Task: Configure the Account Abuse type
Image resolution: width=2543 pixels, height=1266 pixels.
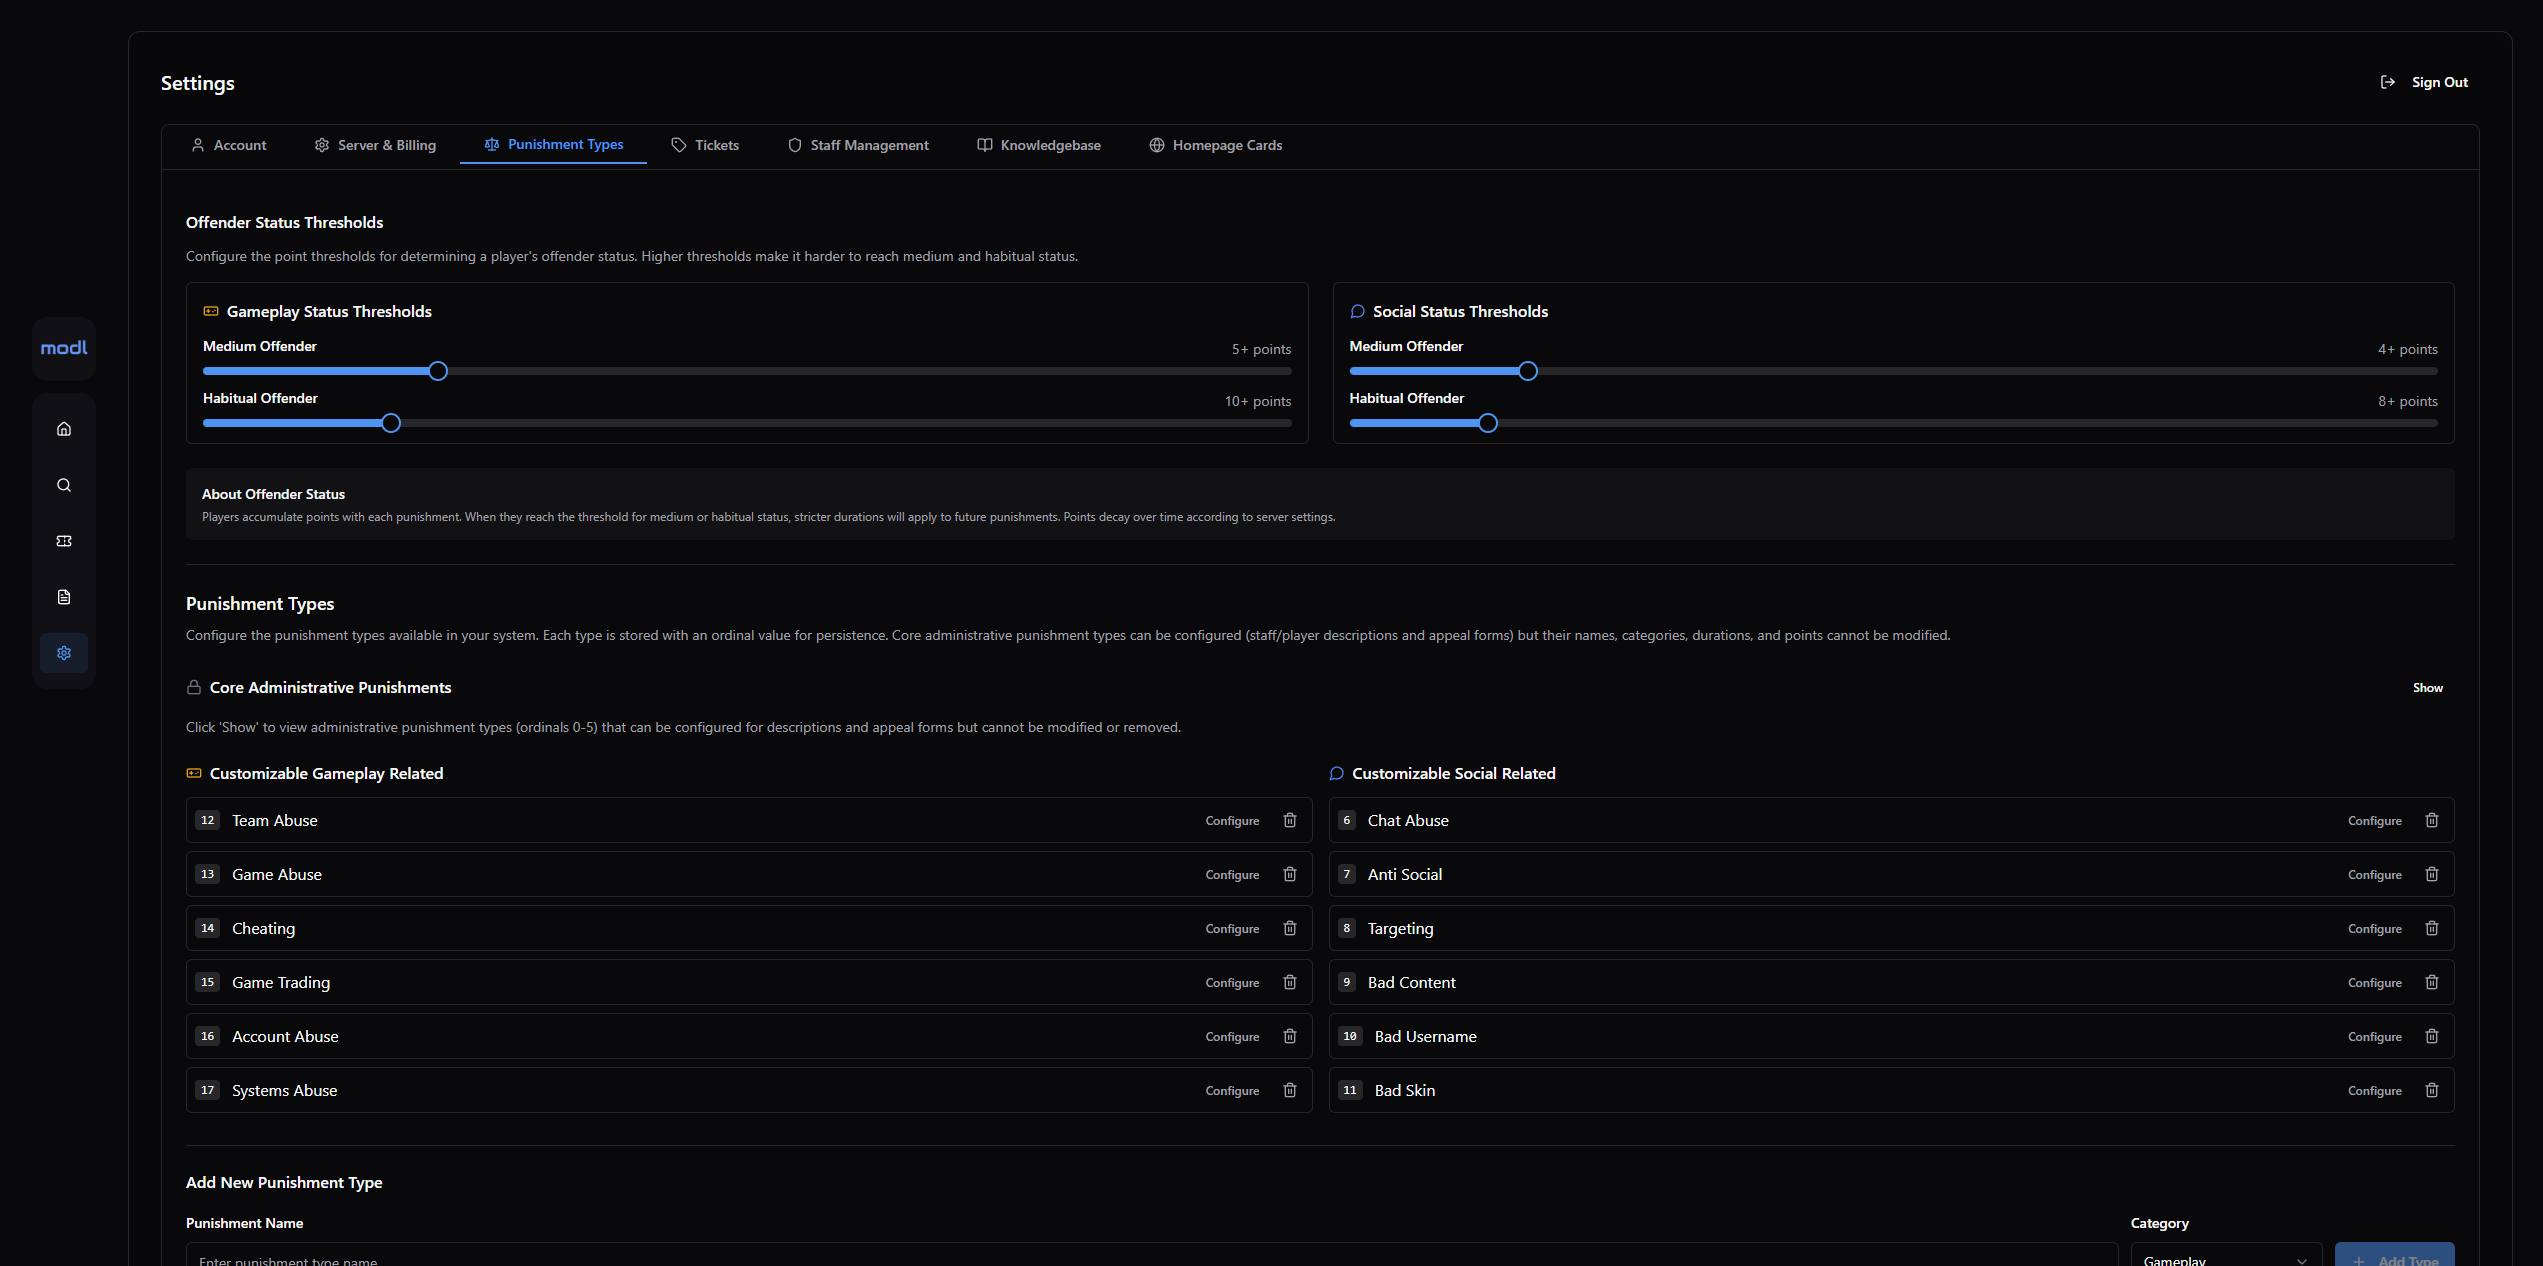Action: click(x=1232, y=1037)
